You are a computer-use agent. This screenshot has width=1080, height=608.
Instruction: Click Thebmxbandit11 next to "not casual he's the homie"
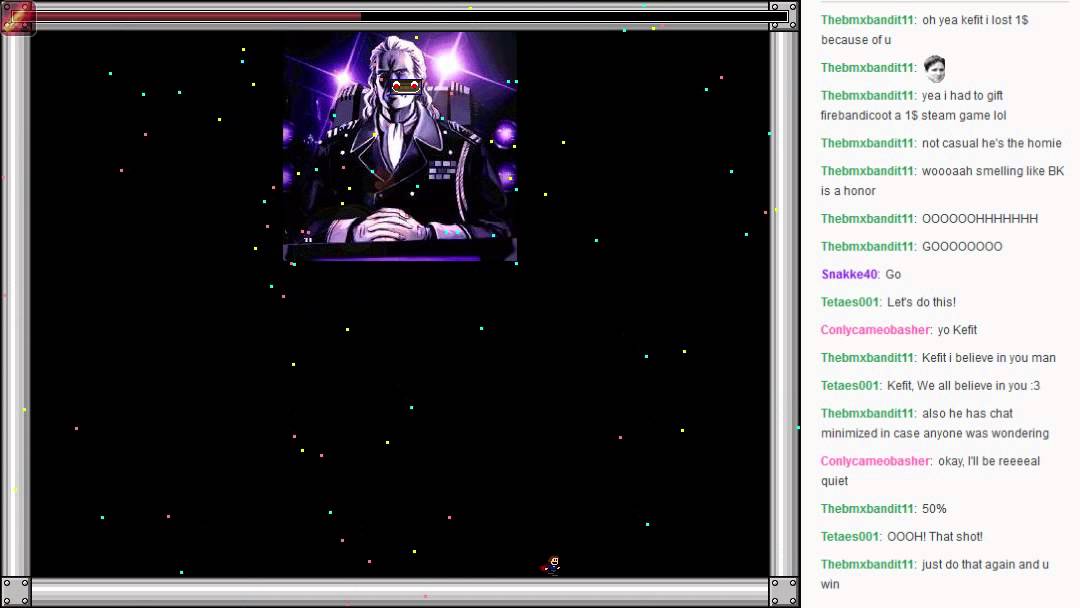[867, 143]
